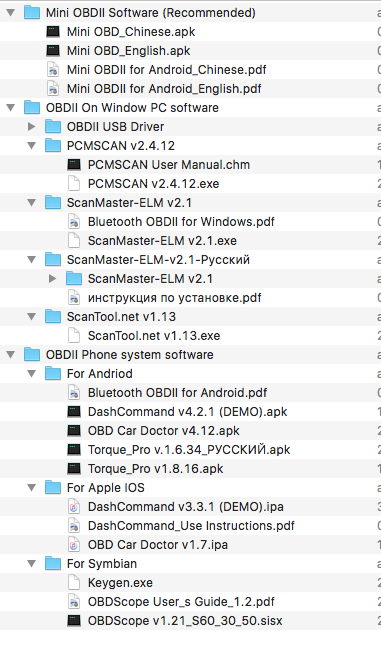Click the PCMSCAN User Manual.chm icon
The height and width of the screenshot is (645, 381).
coord(74,165)
